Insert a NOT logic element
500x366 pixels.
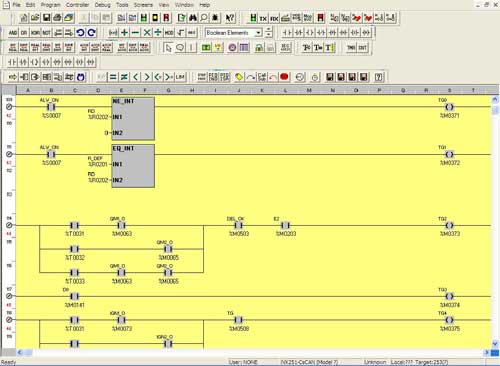point(46,33)
